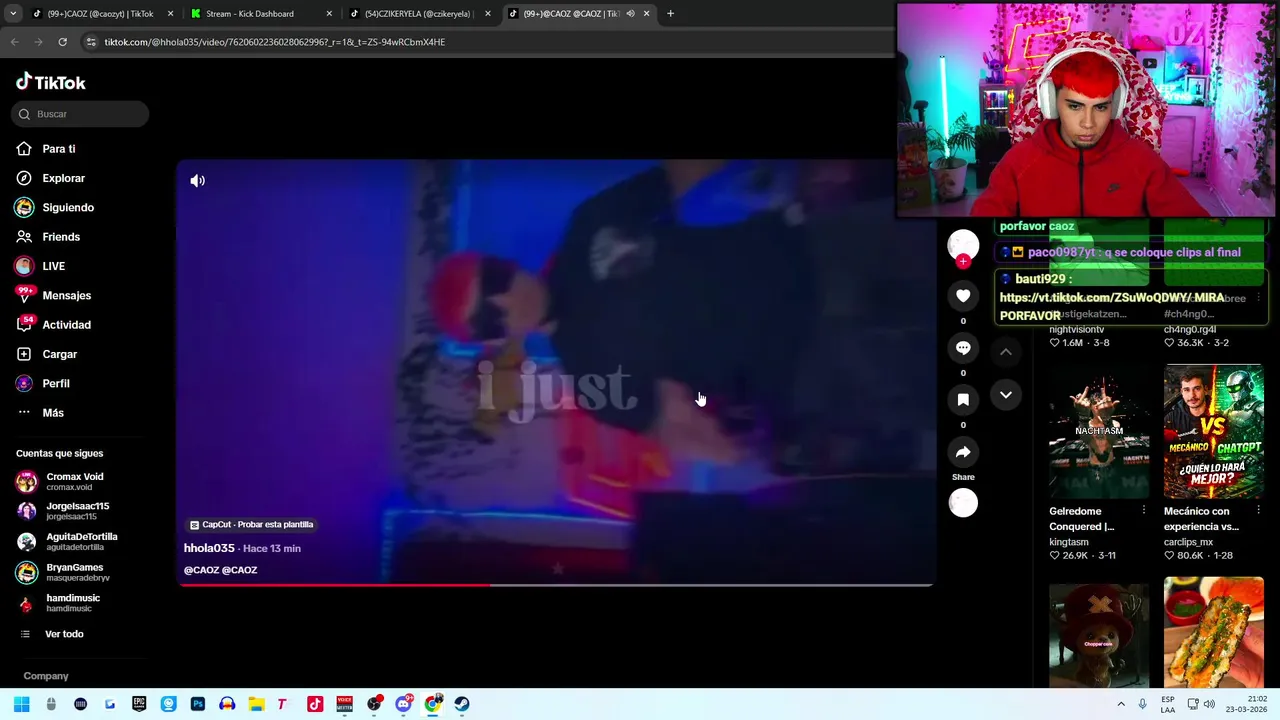Open Epic Games Launcher from taskbar
1280x720 pixels.
[139, 704]
